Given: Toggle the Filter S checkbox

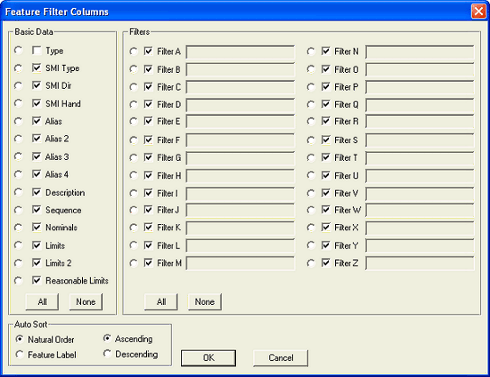Looking at the screenshot, I should 326,140.
